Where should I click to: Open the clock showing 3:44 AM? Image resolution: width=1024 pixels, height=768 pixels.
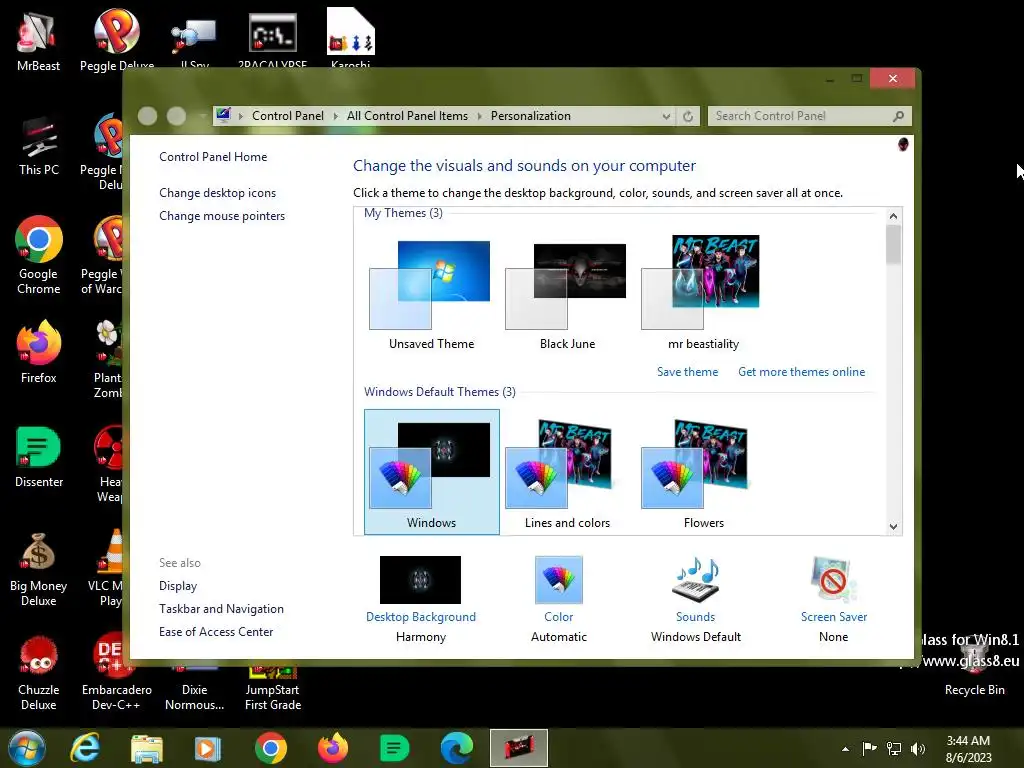click(968, 749)
